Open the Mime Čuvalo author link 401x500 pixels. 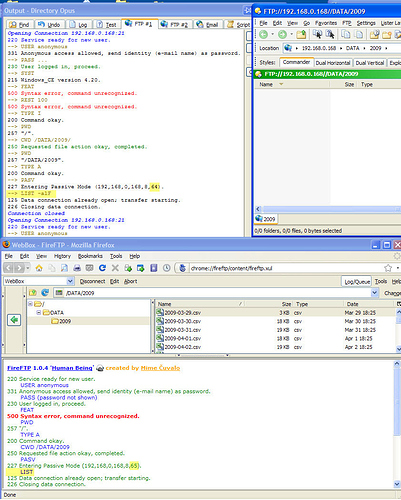click(160, 368)
